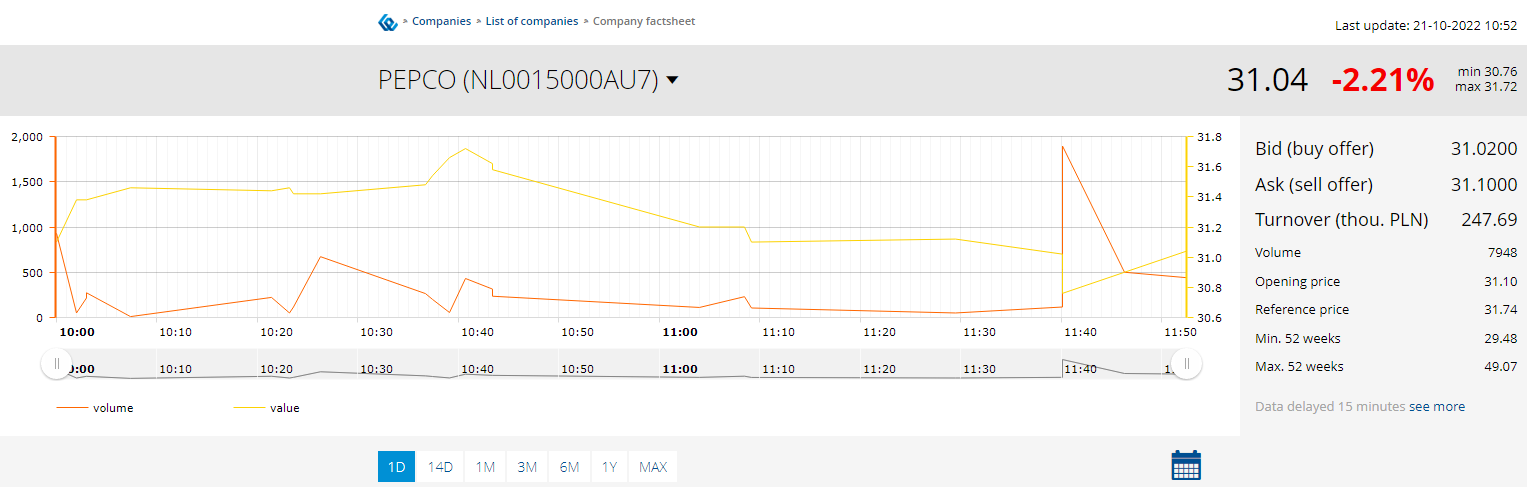The height and width of the screenshot is (487, 1527).
Task: Open the Companies breadcrumb link
Action: (x=441, y=21)
